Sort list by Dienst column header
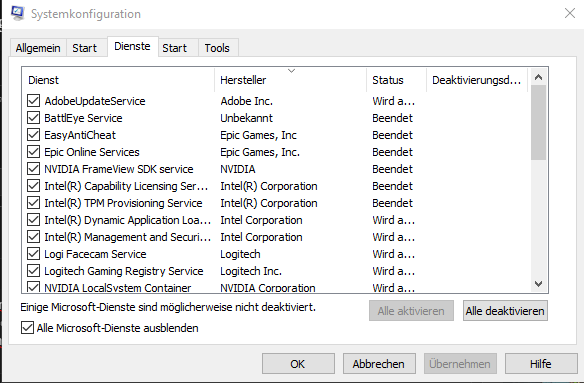 [x=118, y=80]
